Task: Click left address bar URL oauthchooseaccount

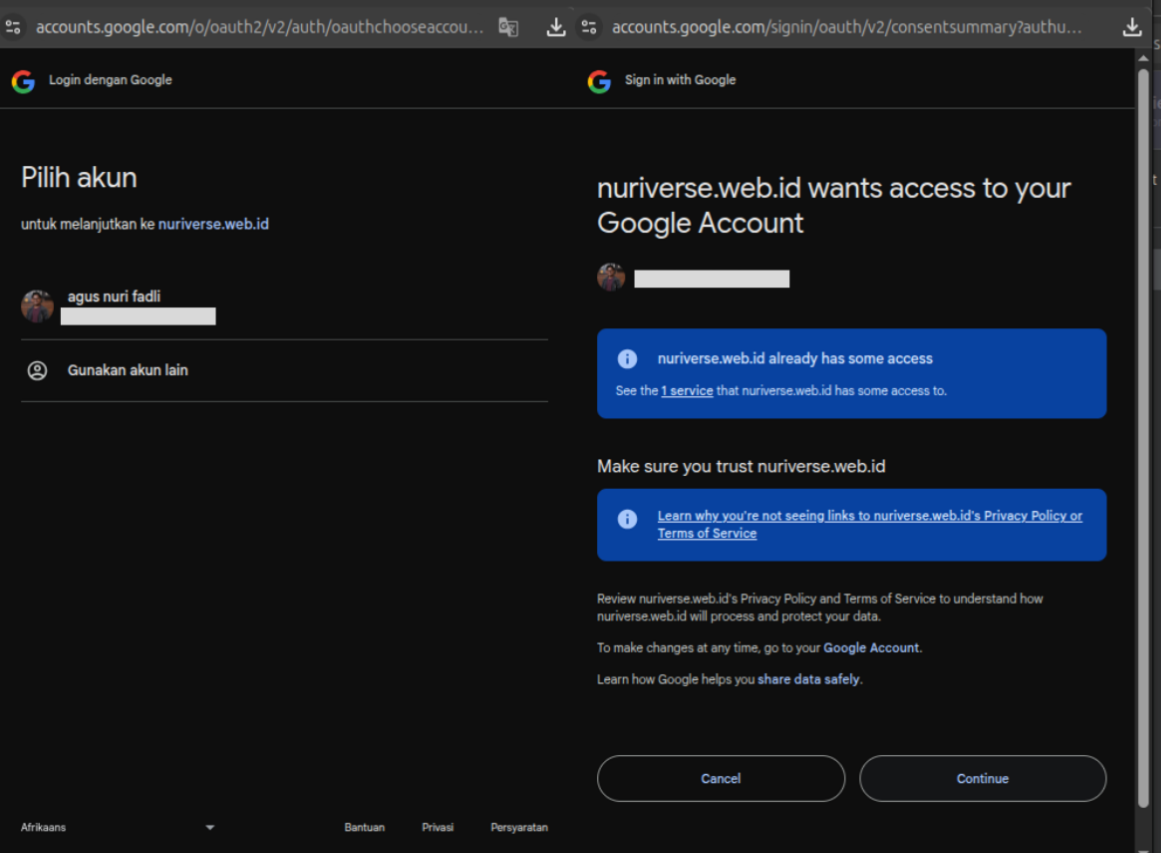Action: 259,27
